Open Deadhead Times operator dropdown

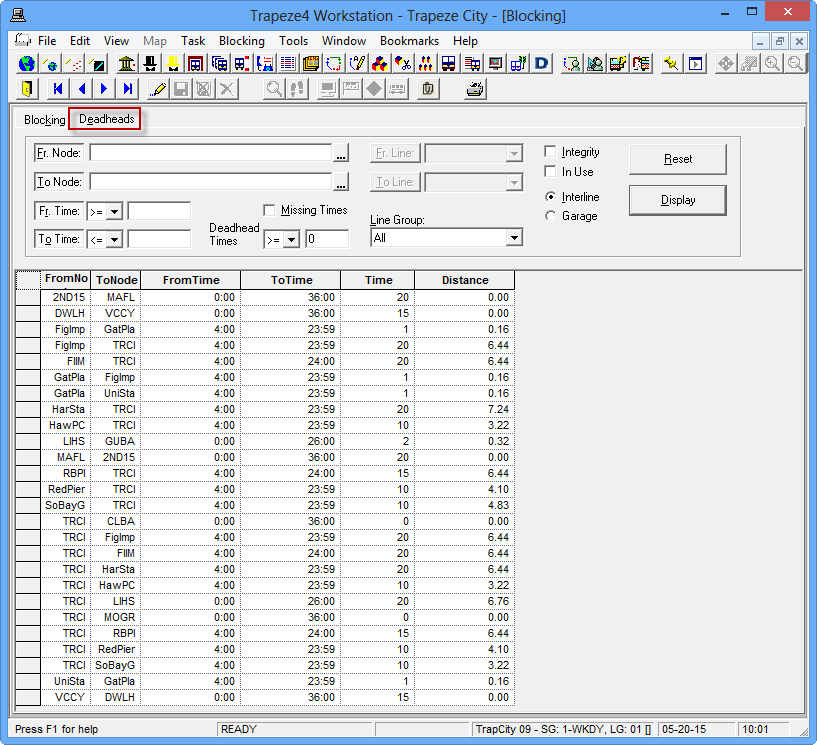click(291, 240)
